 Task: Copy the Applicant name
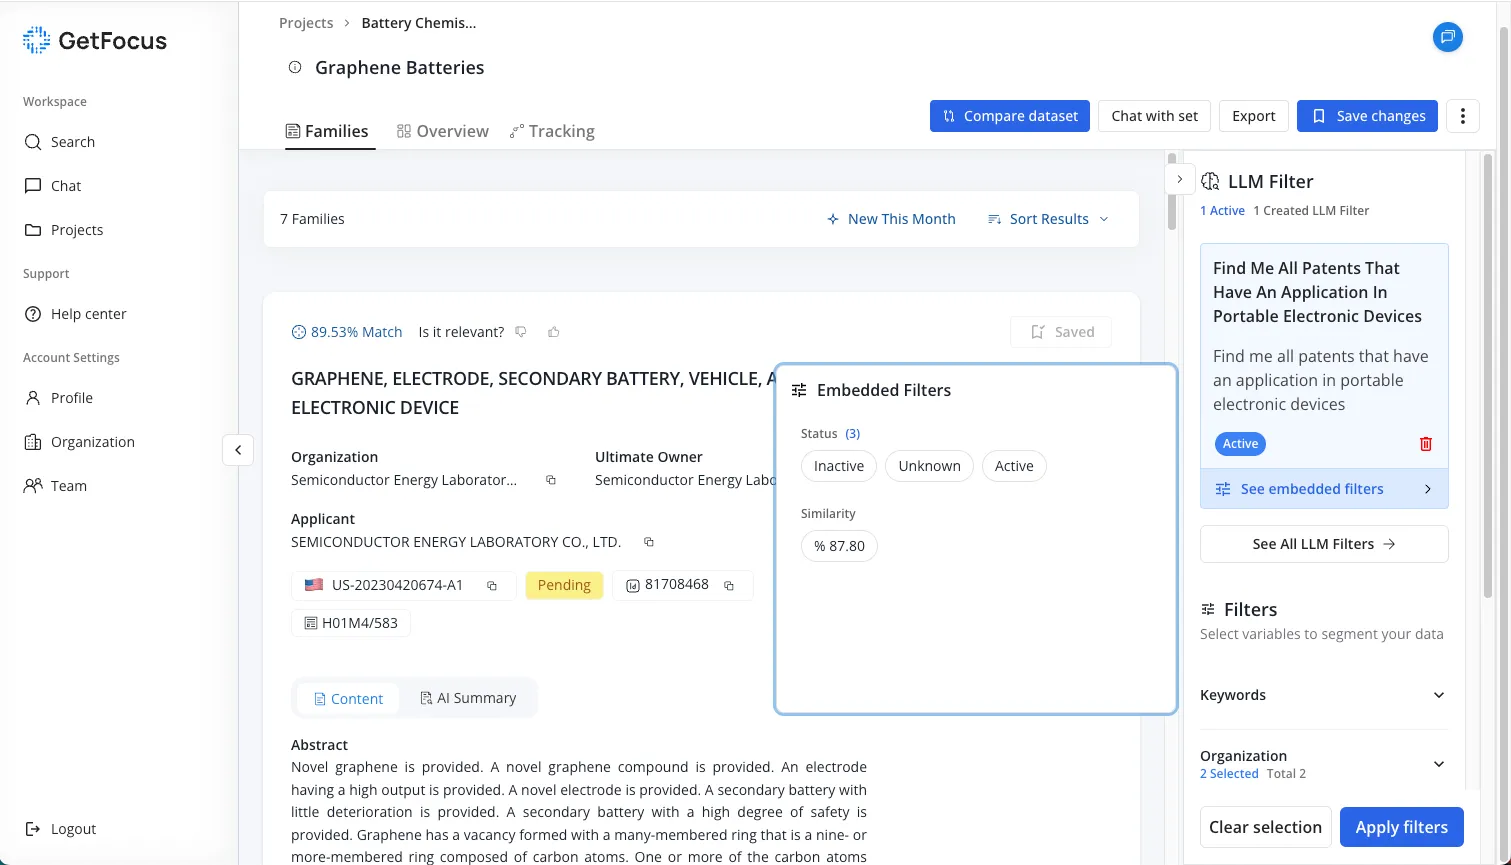(649, 542)
